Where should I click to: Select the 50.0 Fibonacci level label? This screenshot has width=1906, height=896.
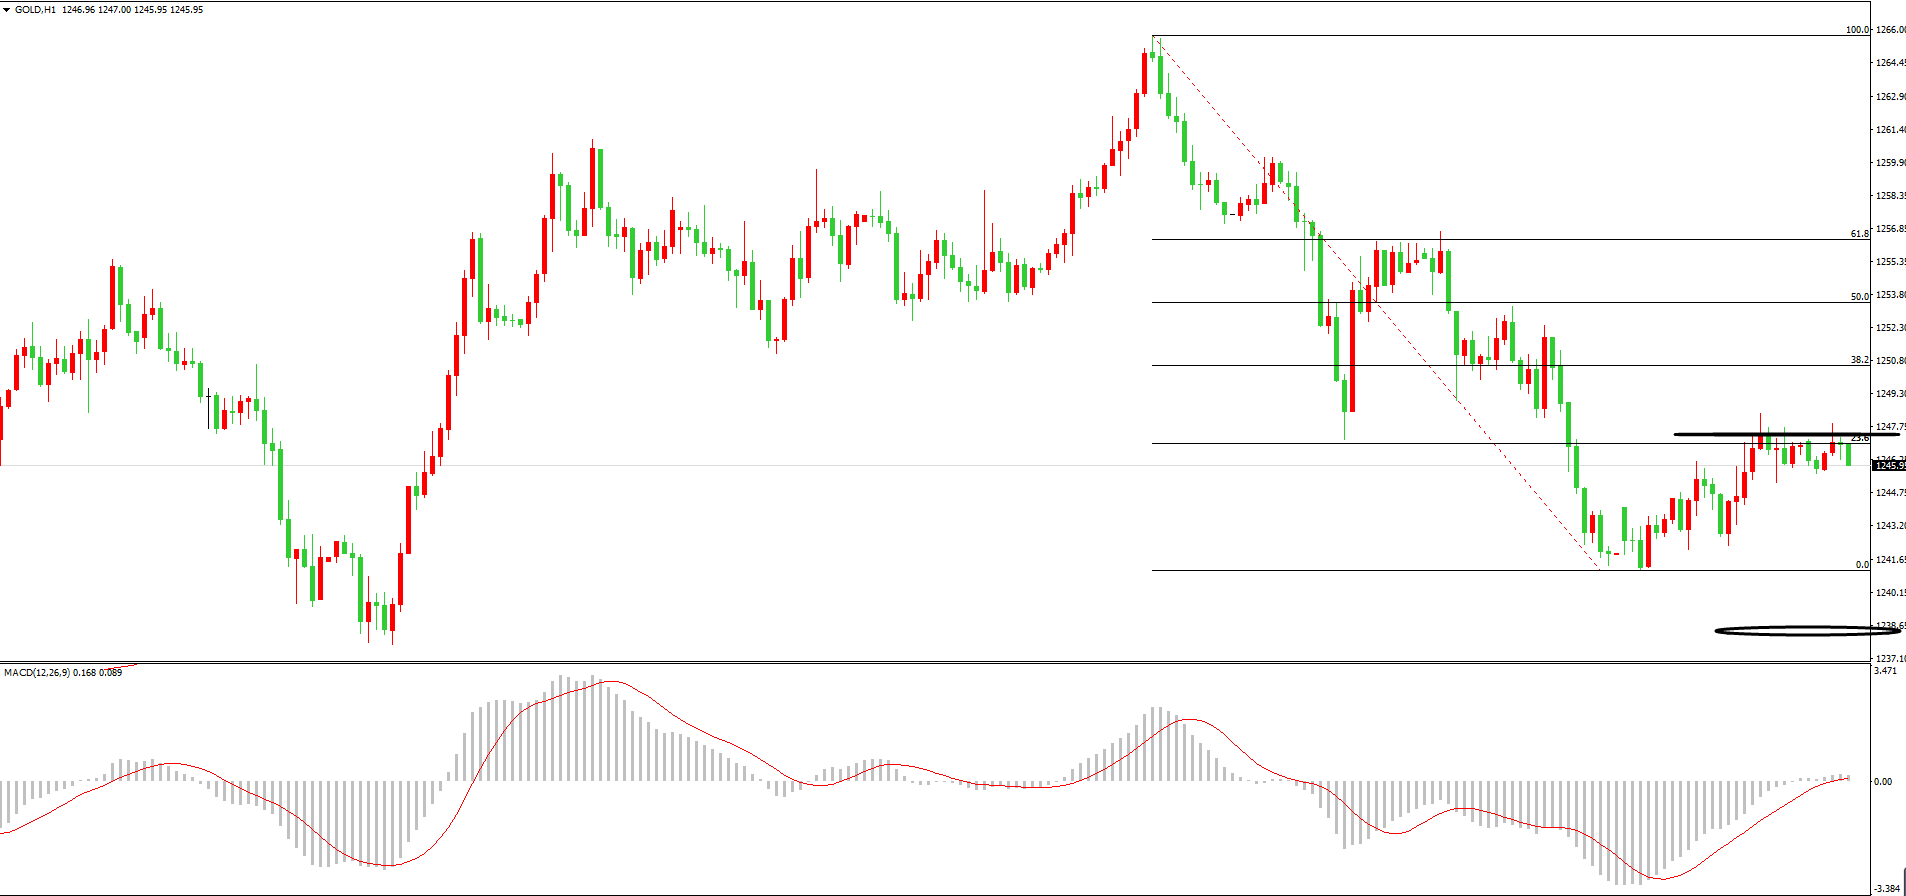(1859, 297)
